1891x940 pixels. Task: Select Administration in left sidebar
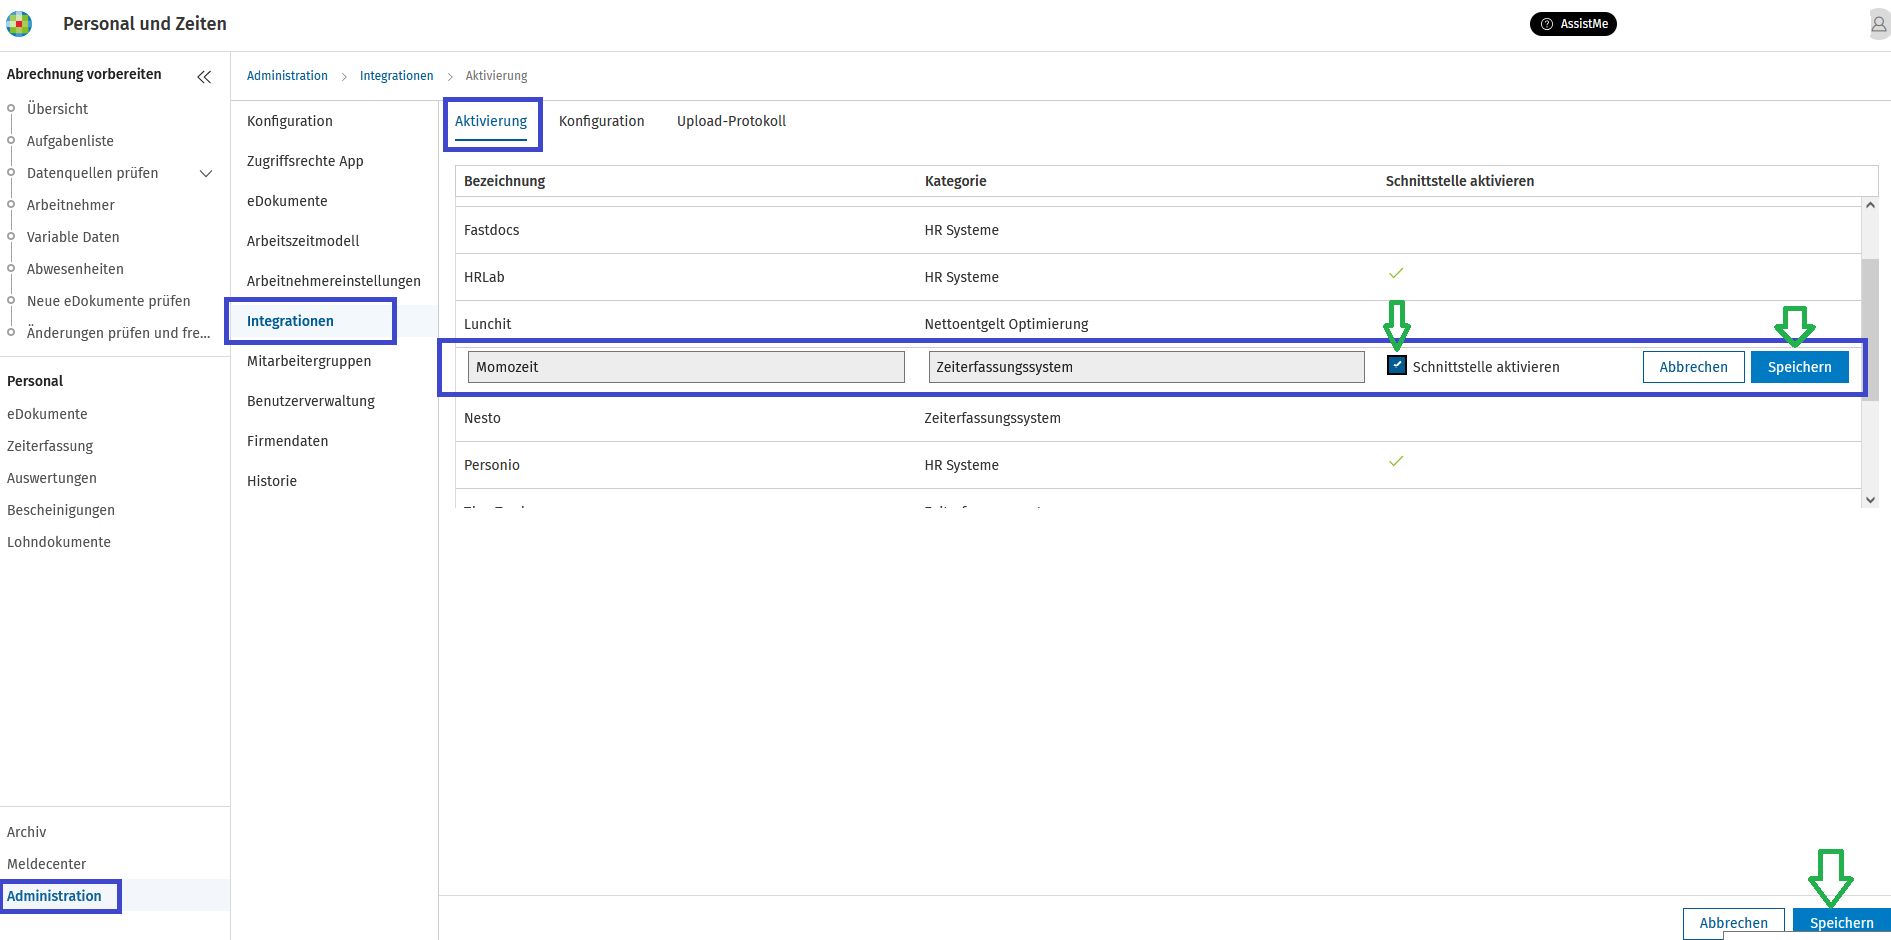54,896
